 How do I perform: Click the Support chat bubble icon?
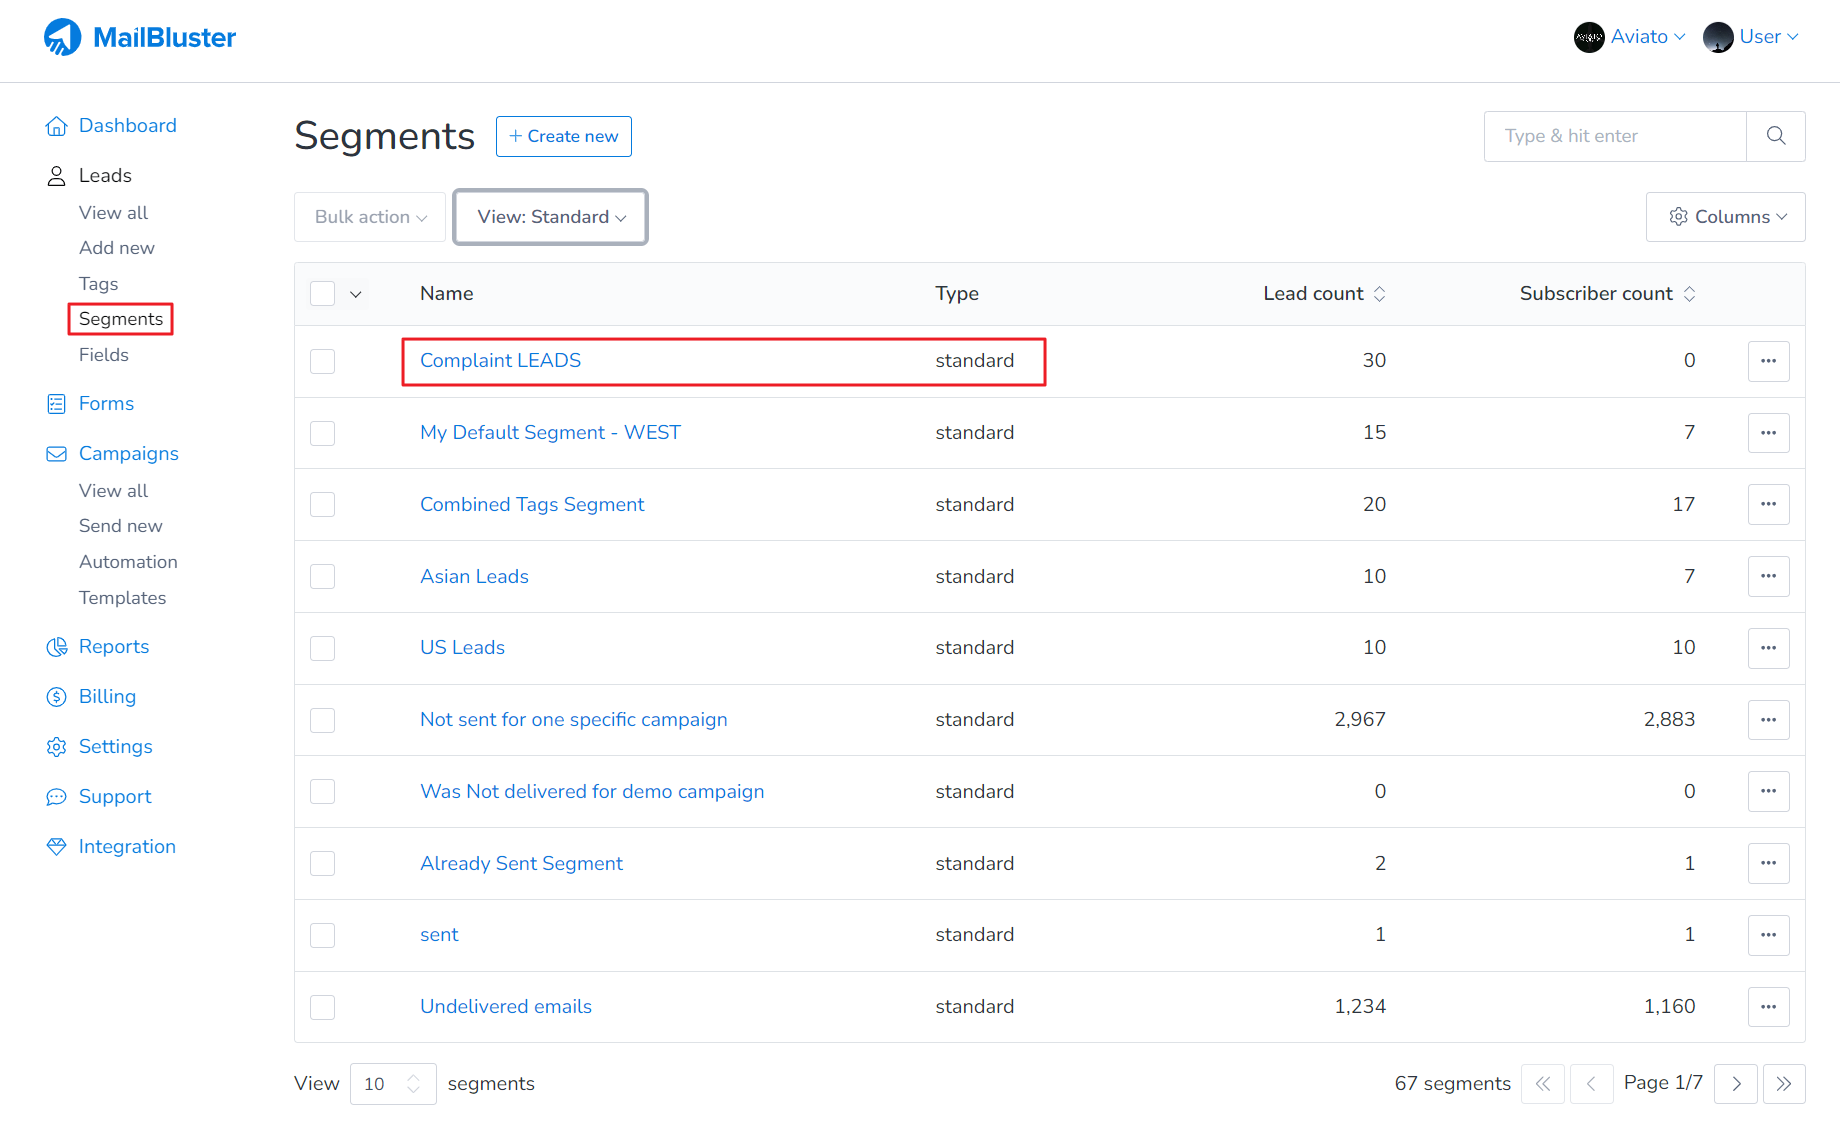pos(57,796)
